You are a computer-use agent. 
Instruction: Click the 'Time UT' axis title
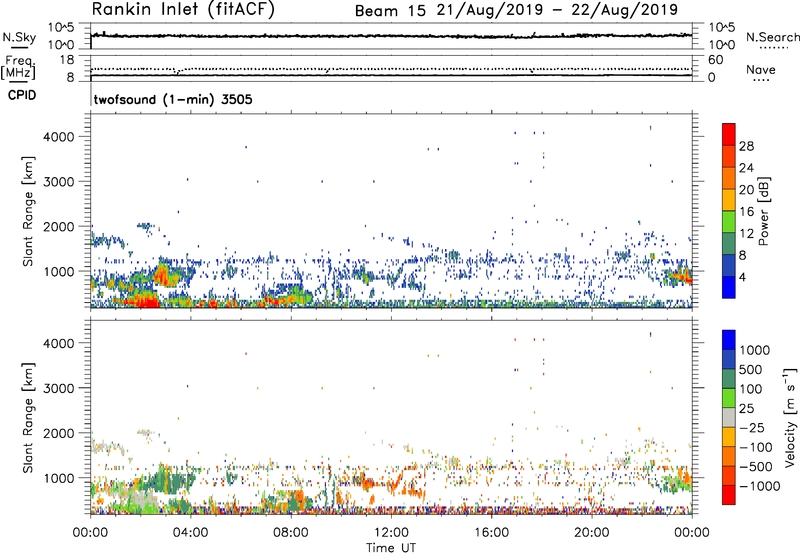pos(391,548)
